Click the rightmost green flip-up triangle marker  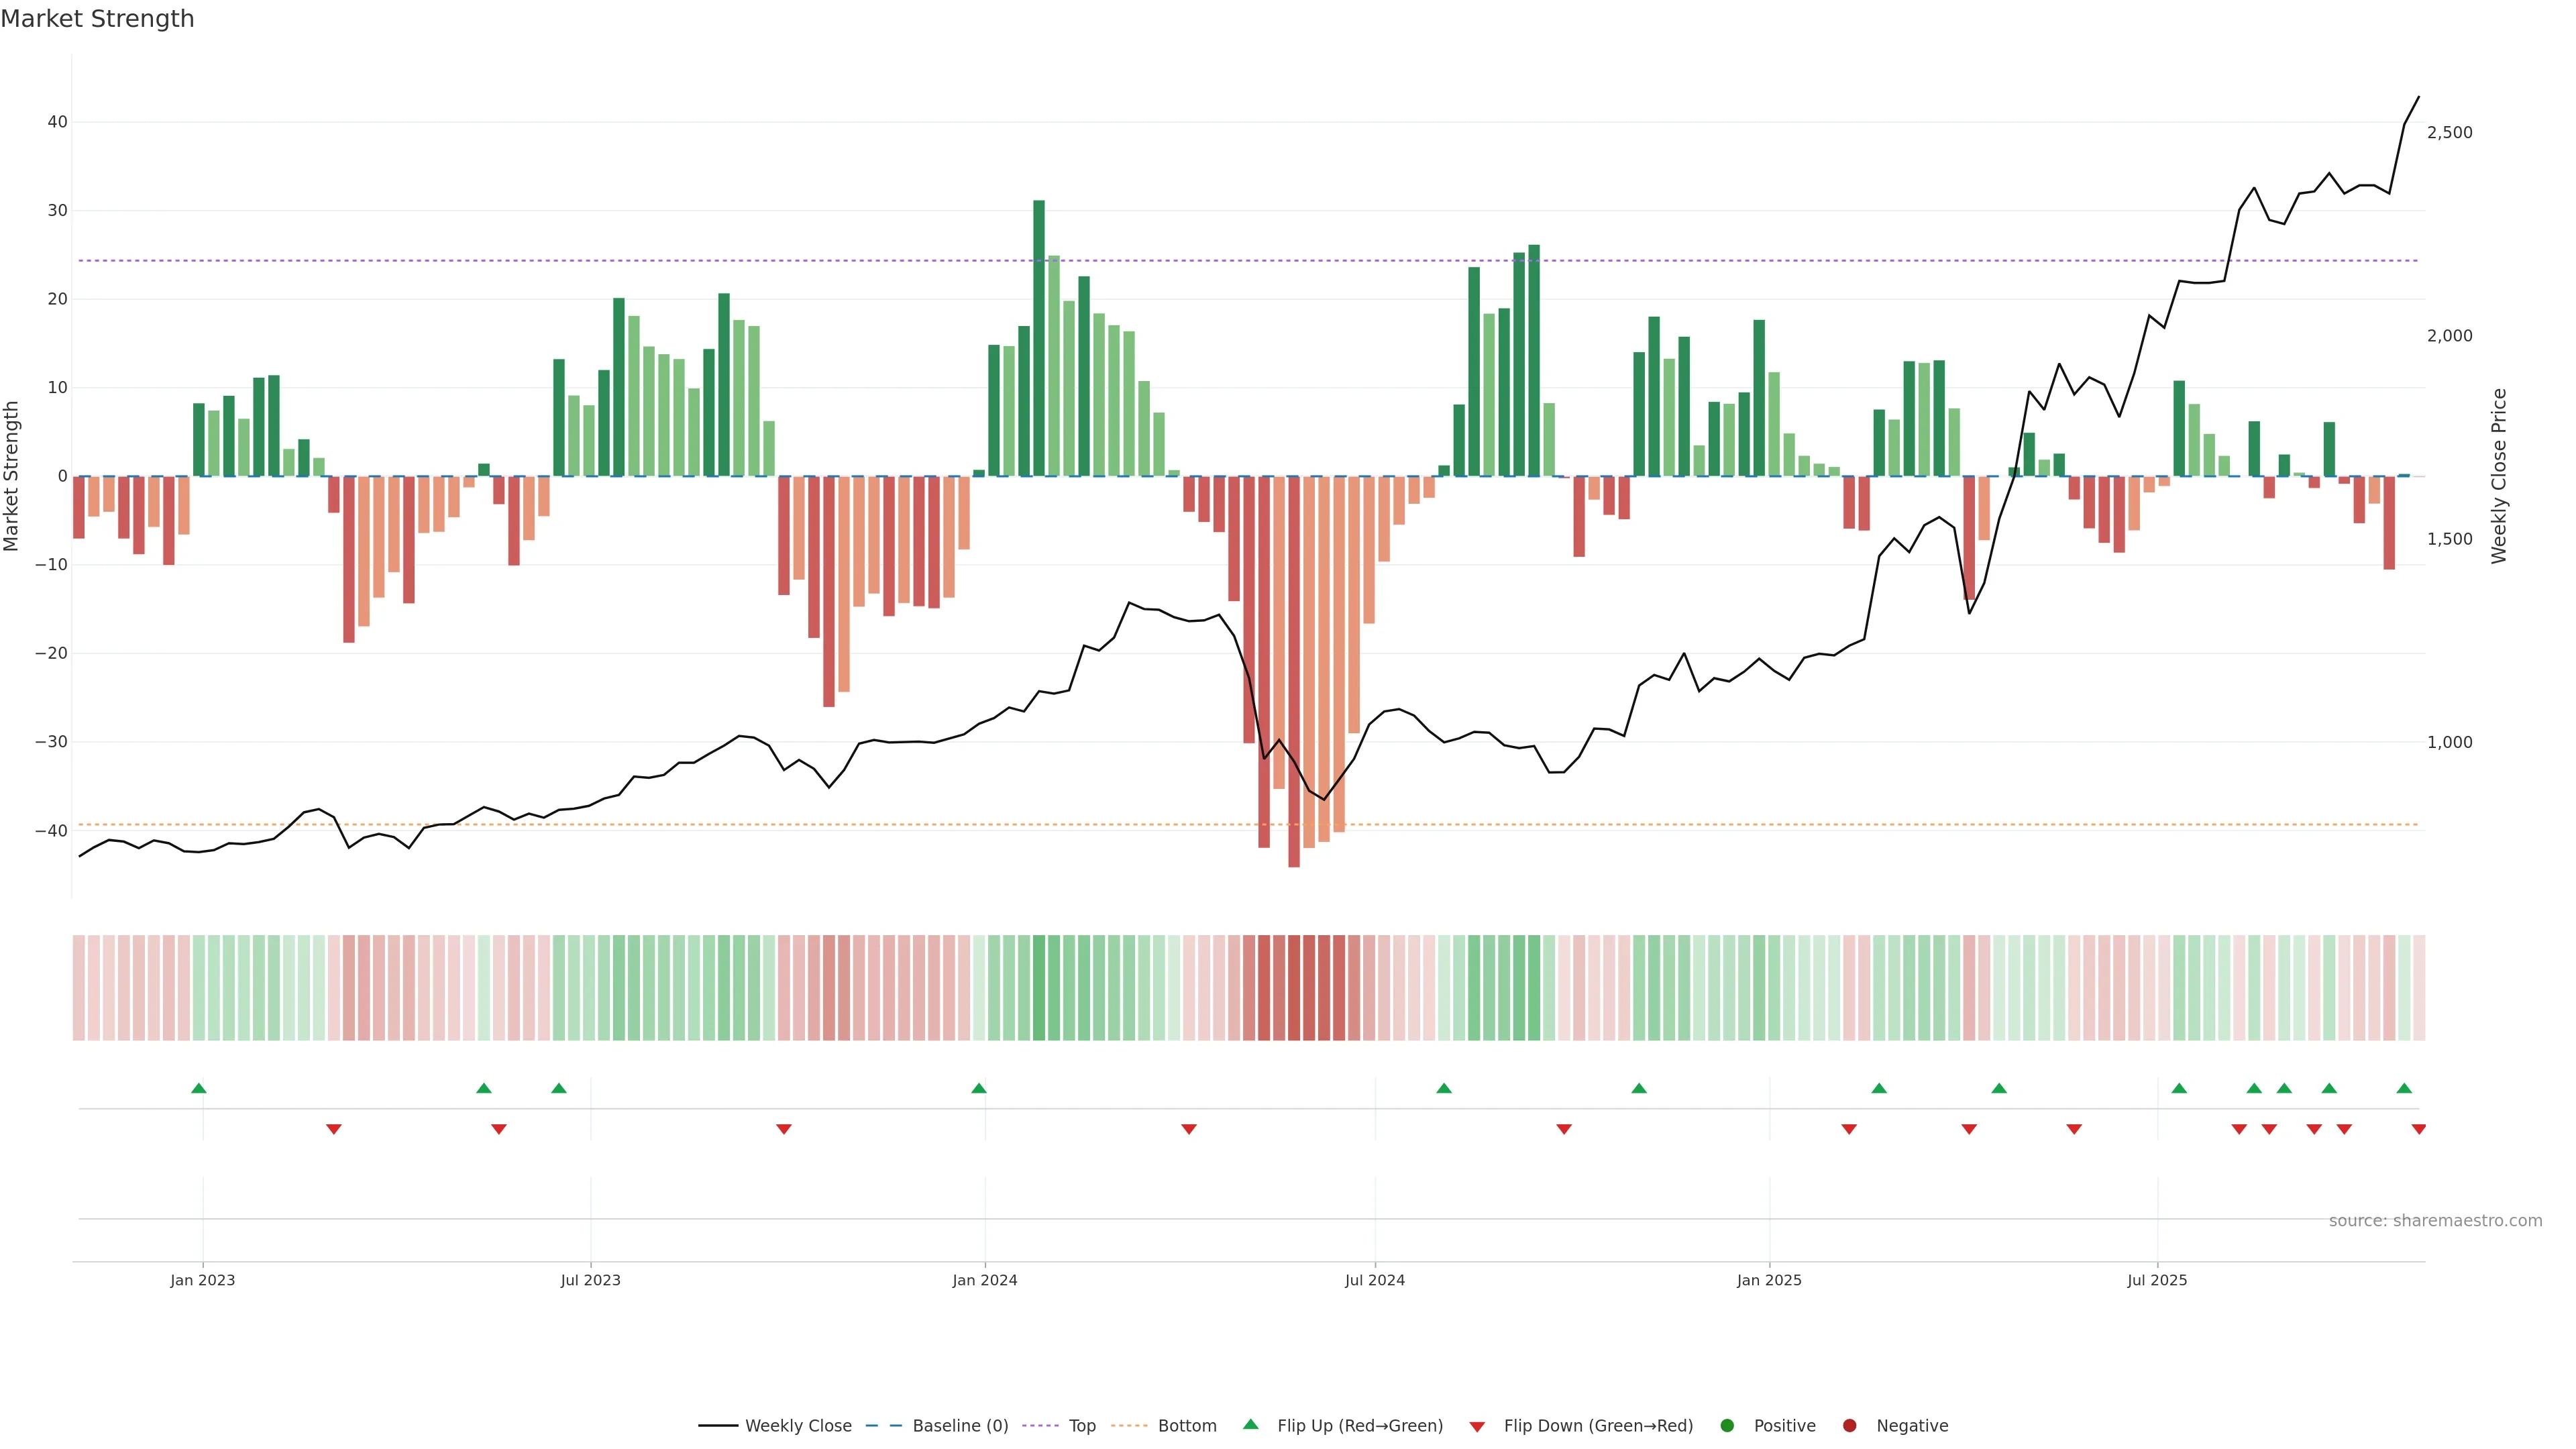[x=2404, y=1088]
